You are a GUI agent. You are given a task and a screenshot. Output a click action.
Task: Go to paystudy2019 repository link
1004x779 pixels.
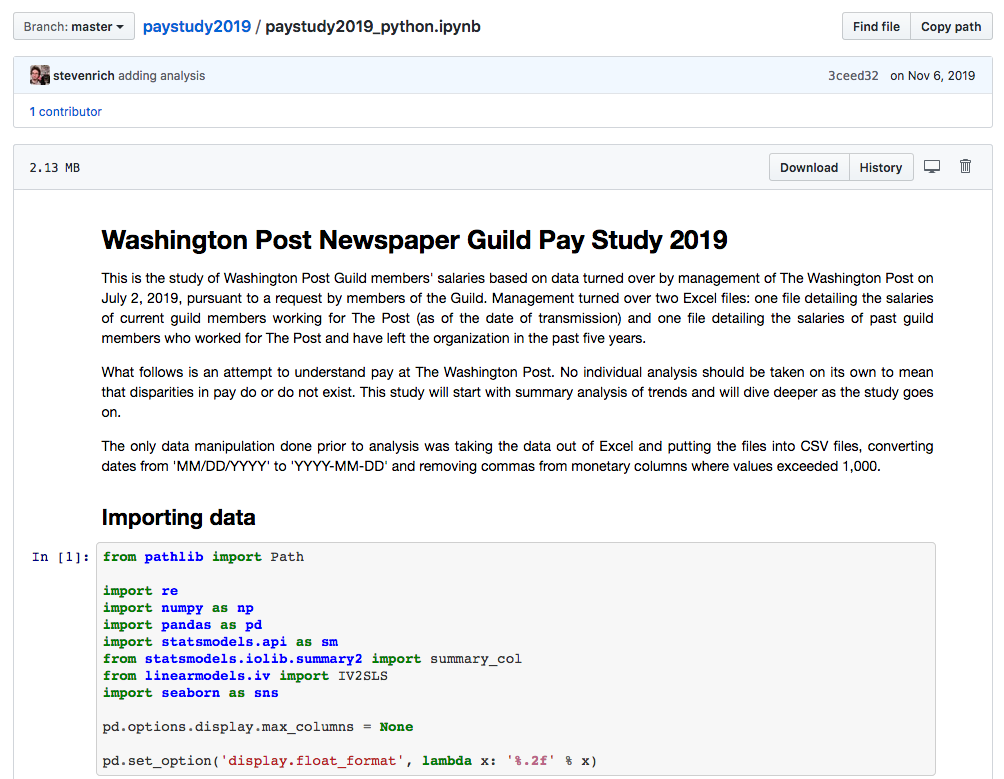coord(197,26)
